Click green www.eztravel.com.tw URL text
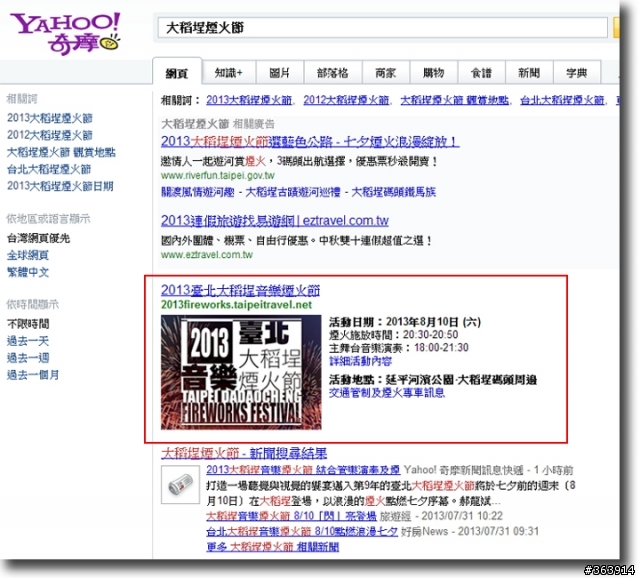640x578 pixels. [207, 255]
